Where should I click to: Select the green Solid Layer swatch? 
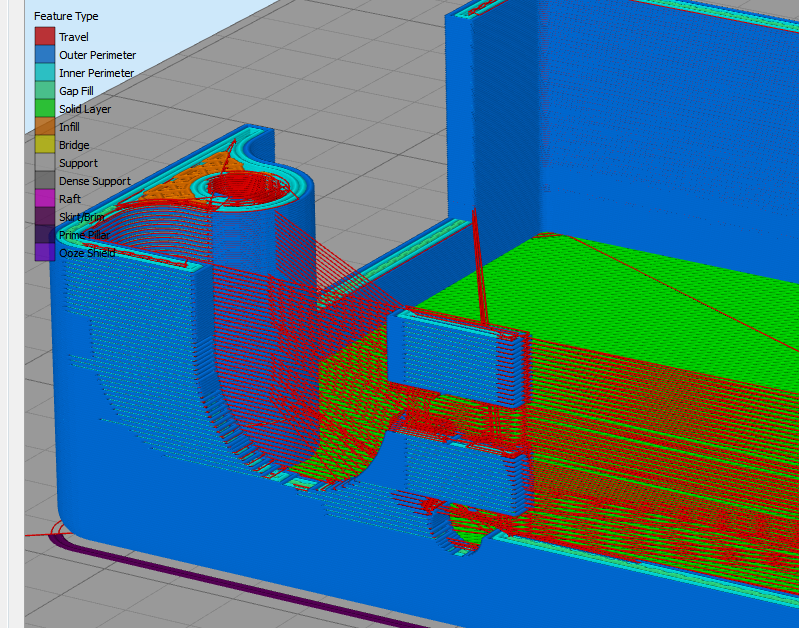[44, 109]
